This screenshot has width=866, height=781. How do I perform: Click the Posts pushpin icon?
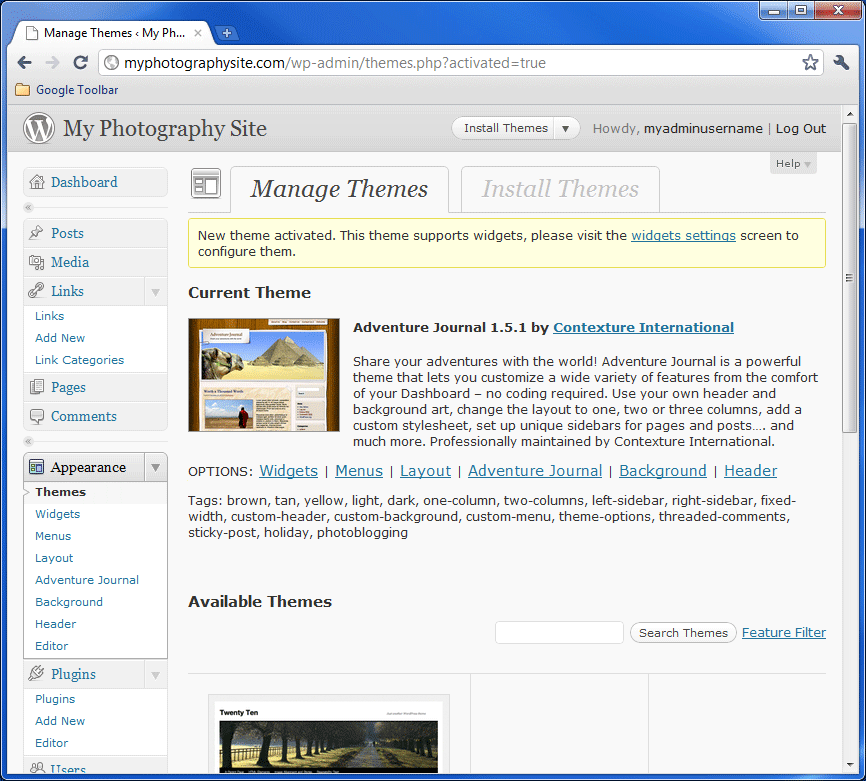[x=36, y=233]
